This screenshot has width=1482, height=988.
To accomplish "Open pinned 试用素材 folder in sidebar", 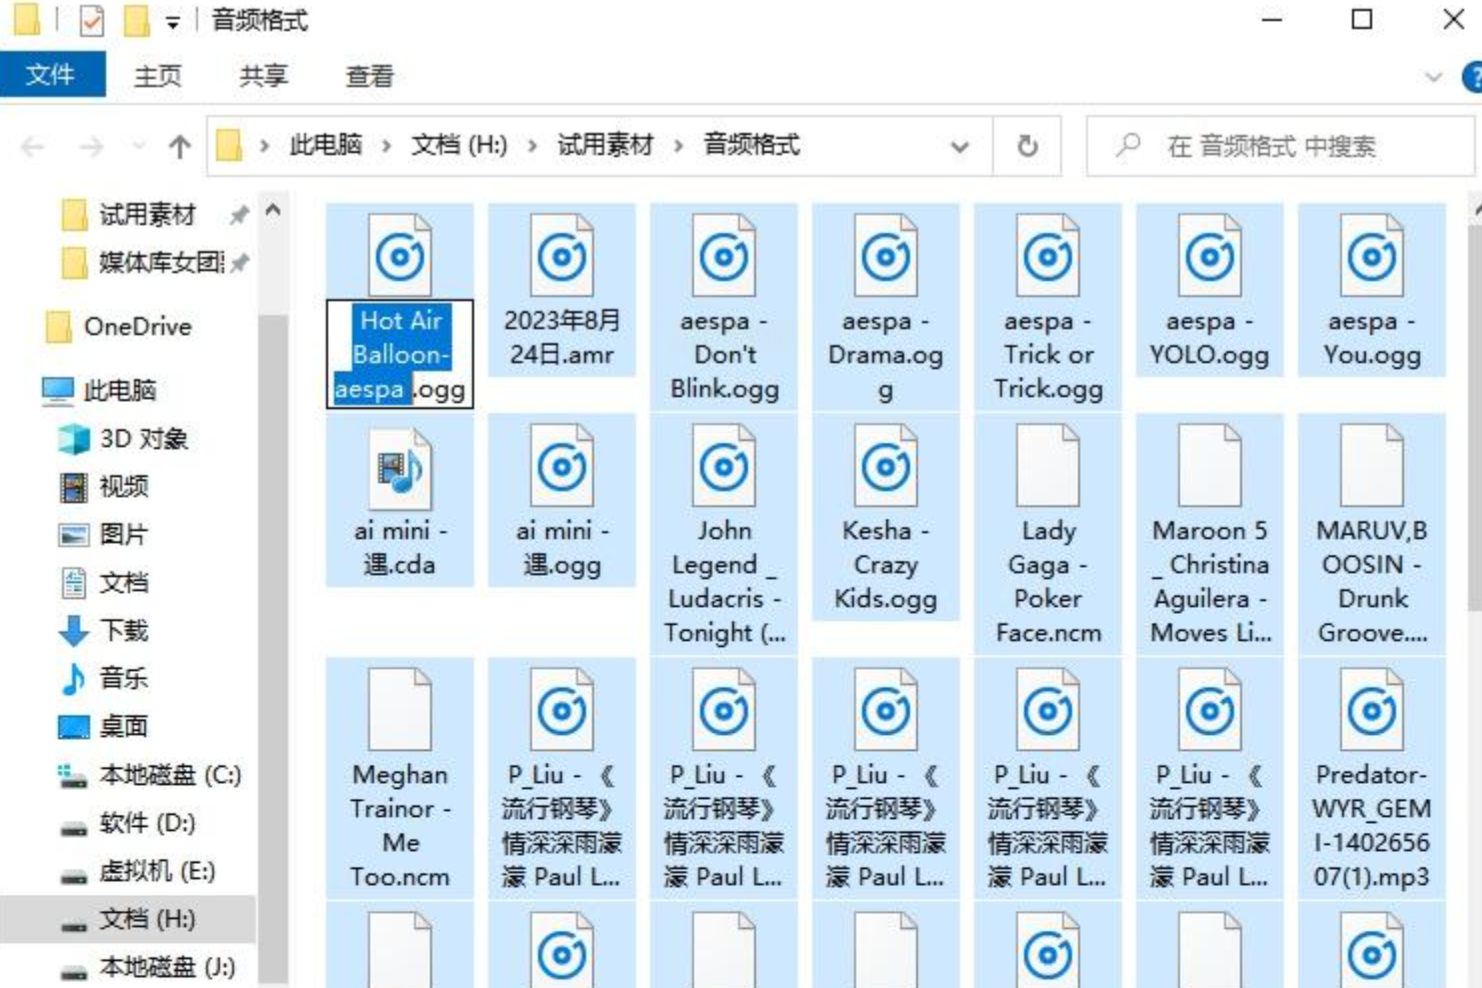I will coord(147,215).
